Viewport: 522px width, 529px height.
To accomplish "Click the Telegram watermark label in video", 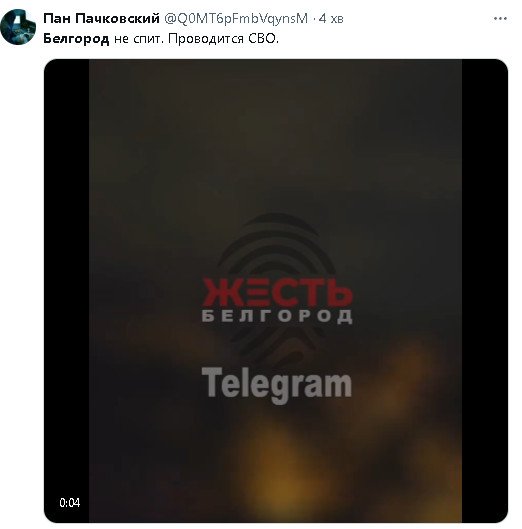I will pos(277,385).
